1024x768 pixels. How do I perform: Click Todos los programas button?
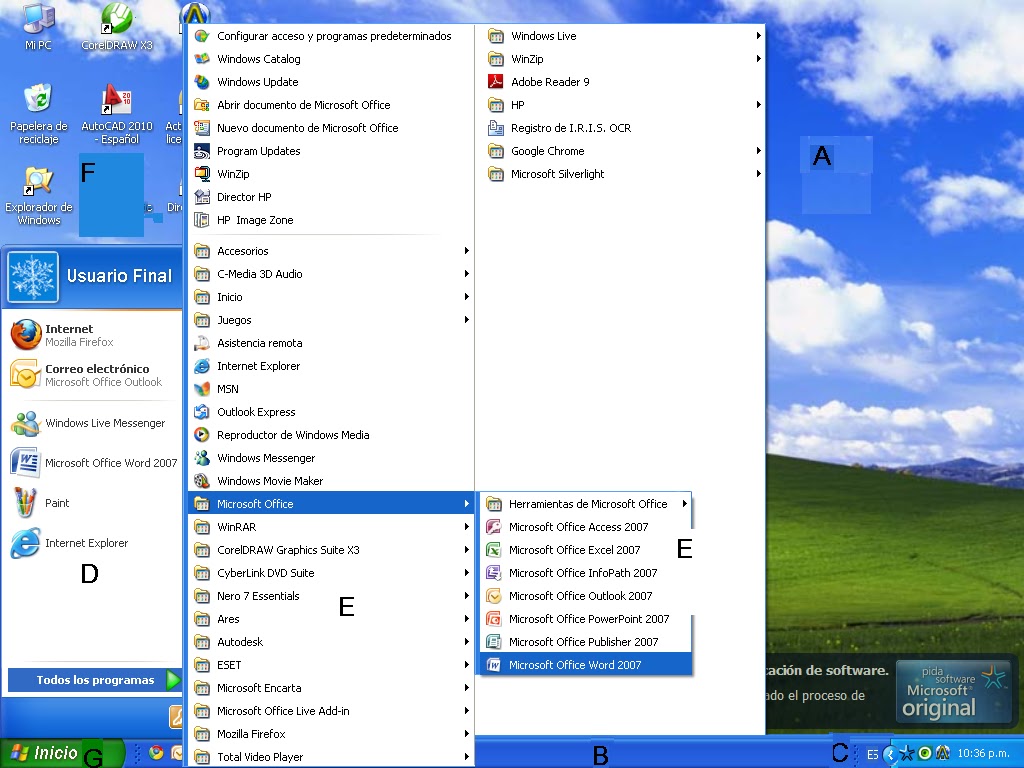click(94, 680)
